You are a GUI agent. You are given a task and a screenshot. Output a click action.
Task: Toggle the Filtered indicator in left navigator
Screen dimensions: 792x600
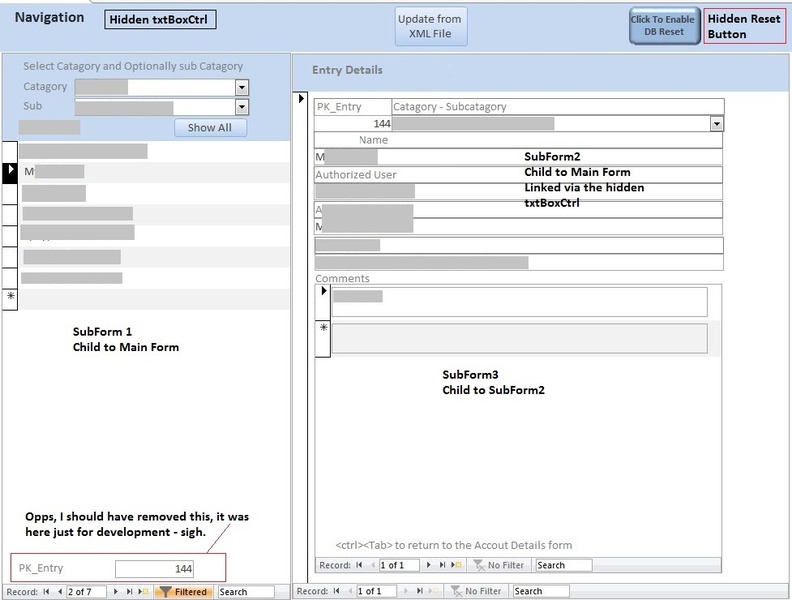pos(183,592)
